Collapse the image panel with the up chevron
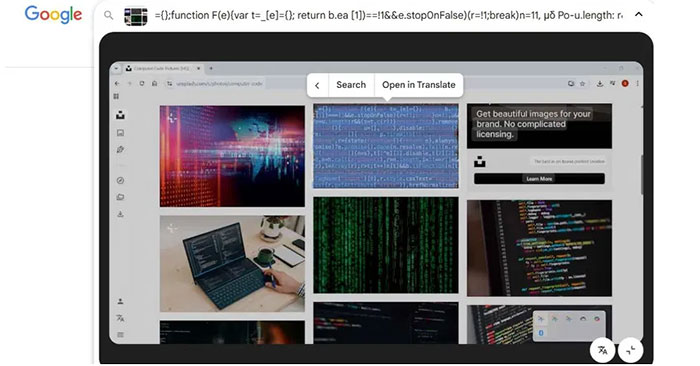 pyautogui.click(x=639, y=14)
